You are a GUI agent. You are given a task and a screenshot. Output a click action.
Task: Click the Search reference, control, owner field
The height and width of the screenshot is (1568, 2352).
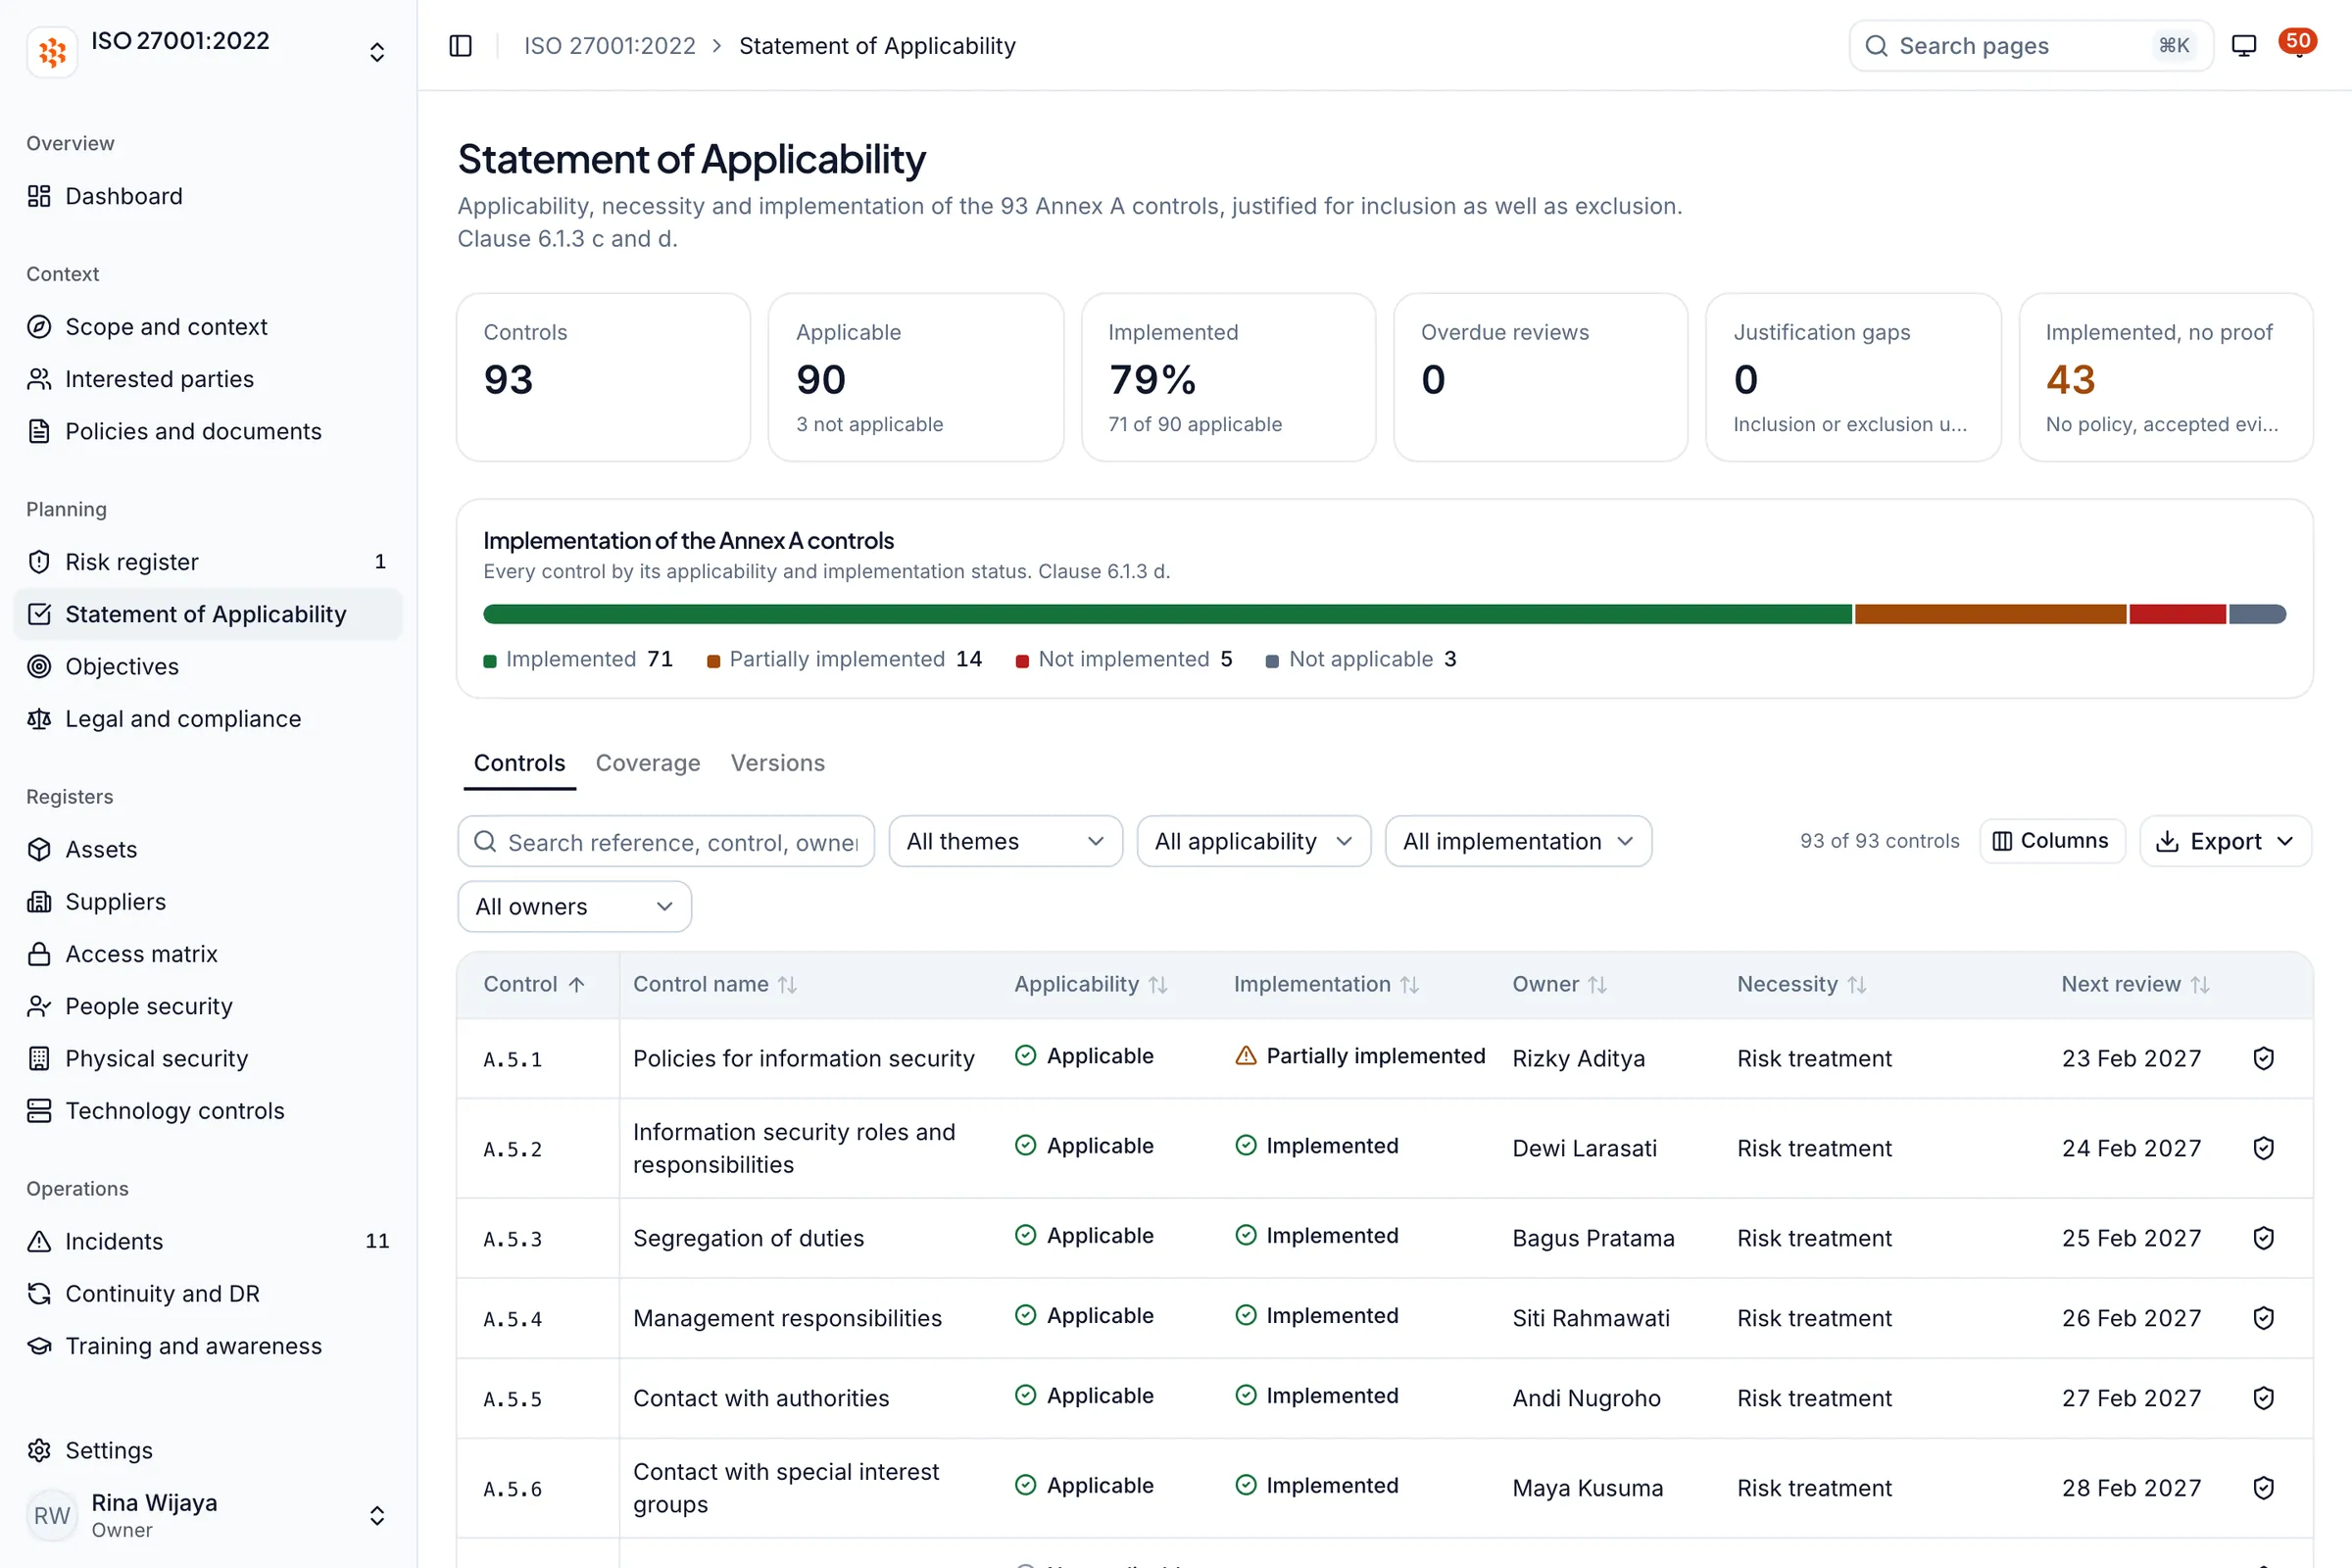666,841
